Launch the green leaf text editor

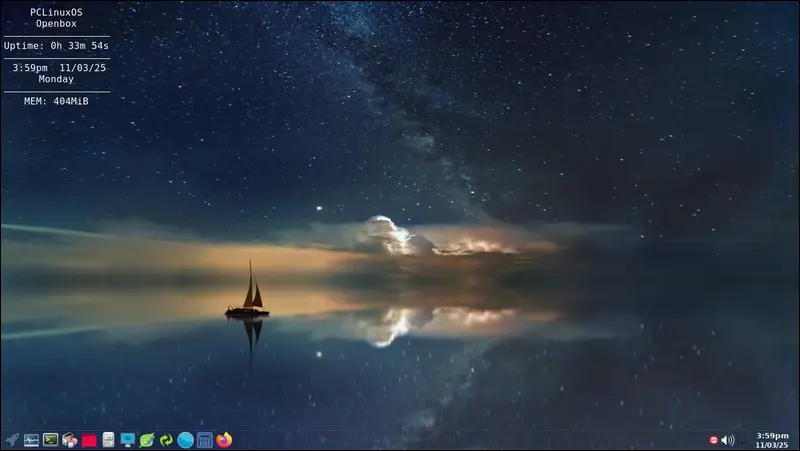pos(147,440)
